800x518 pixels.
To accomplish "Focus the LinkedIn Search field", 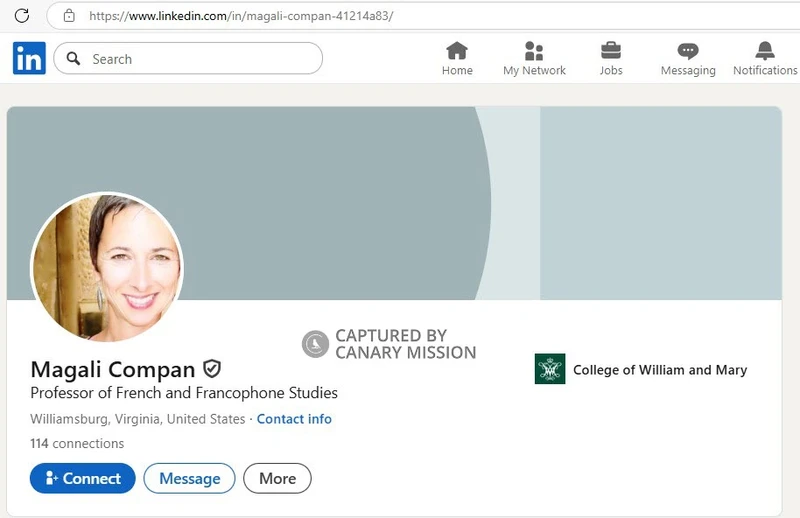I will 188,59.
